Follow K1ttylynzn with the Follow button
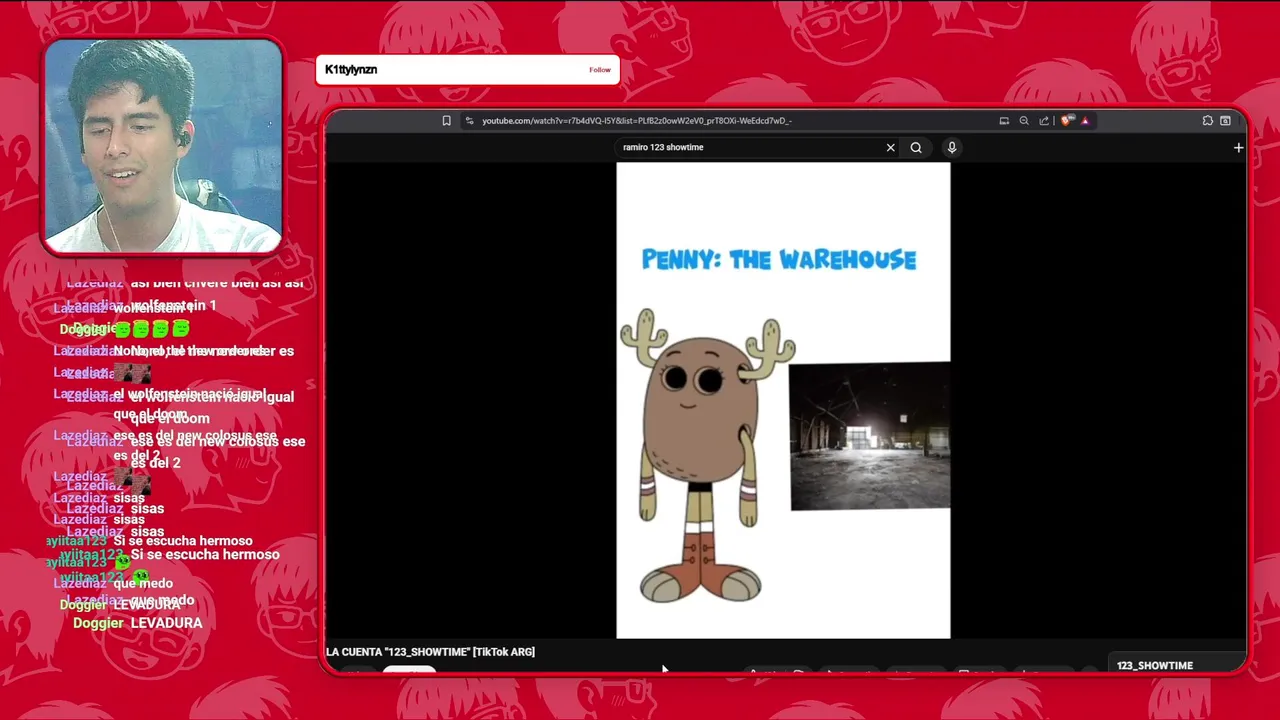The height and width of the screenshot is (720, 1280). click(x=600, y=70)
